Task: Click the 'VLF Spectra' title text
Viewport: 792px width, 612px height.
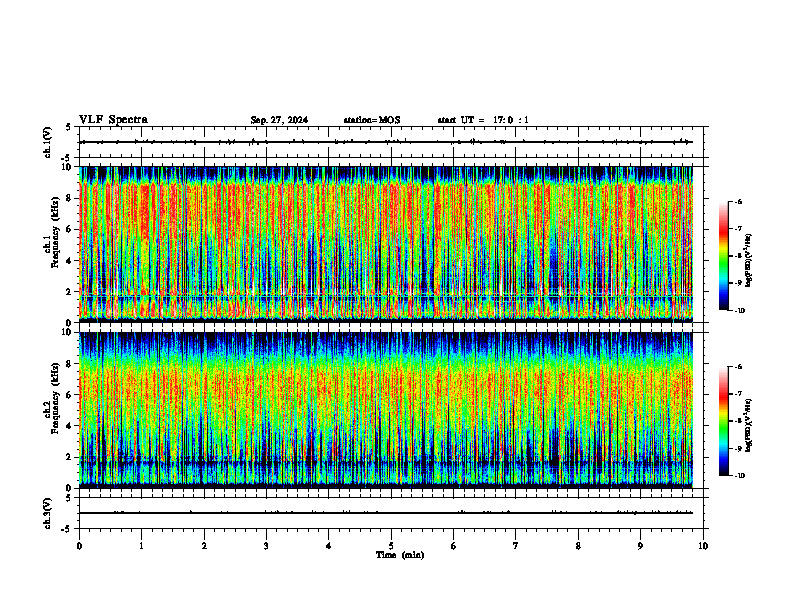Action: coord(113,120)
